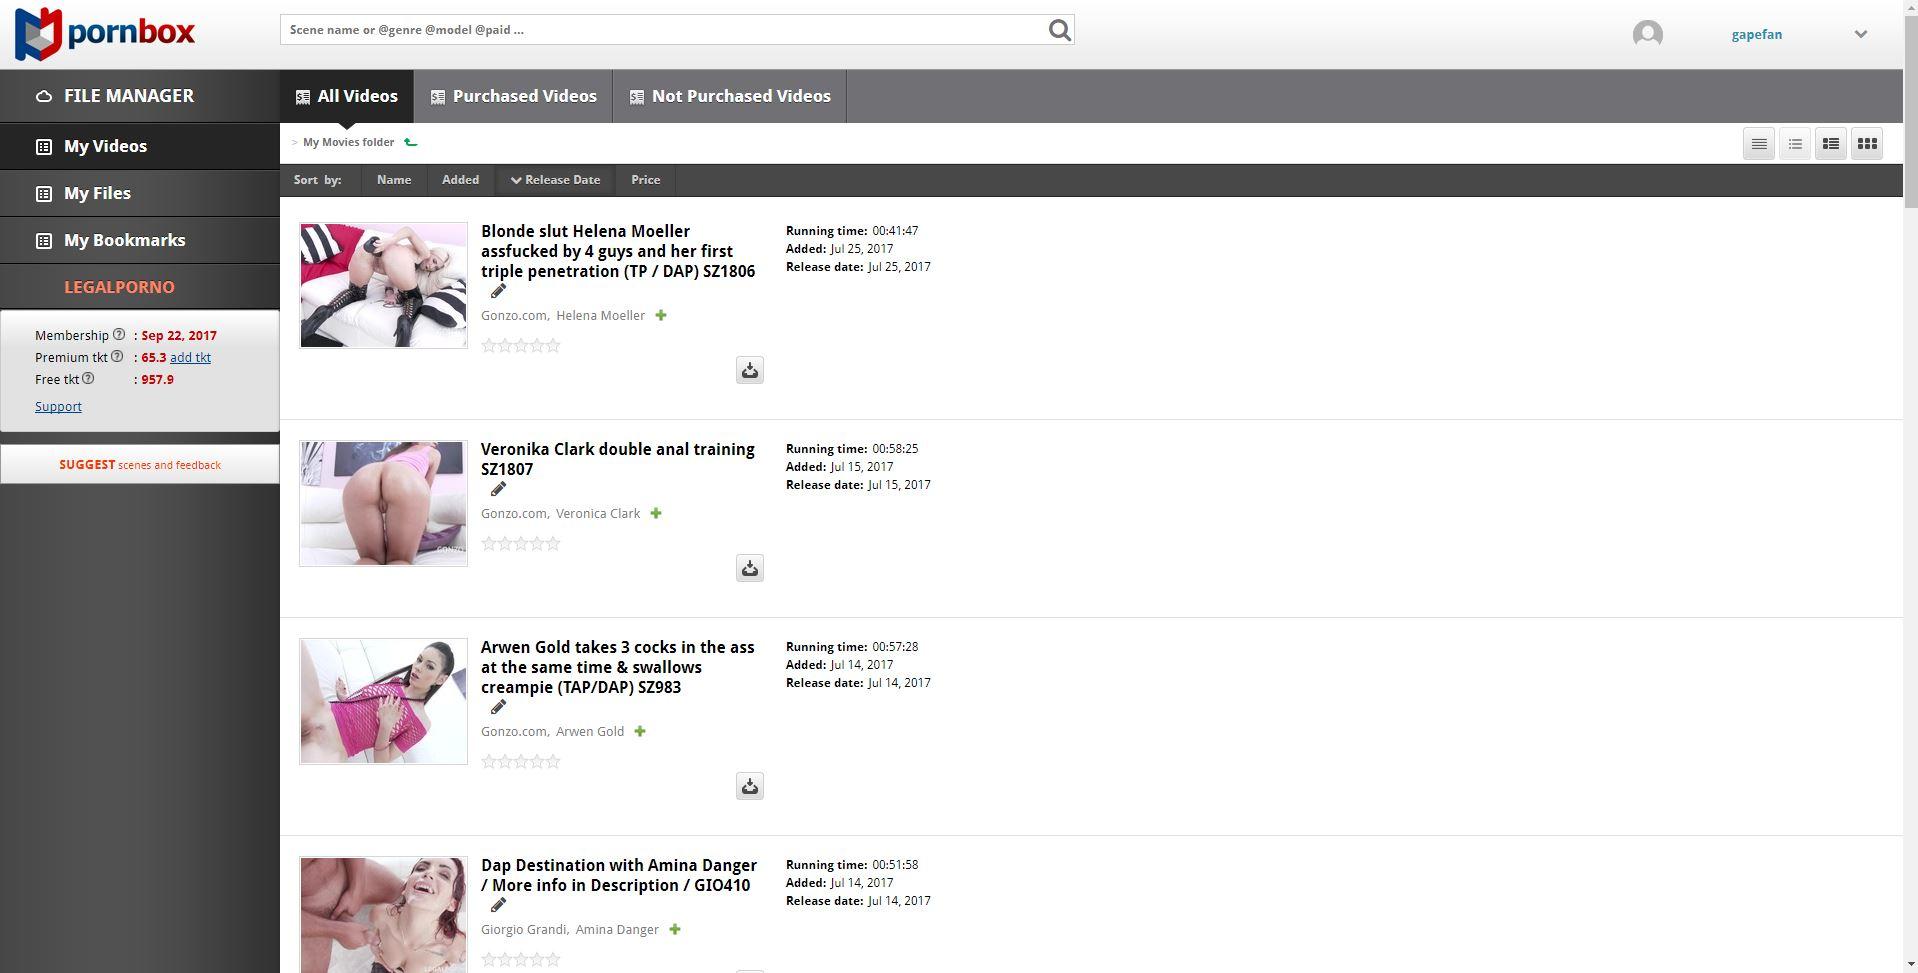Select the compact list view icon

tap(1758, 144)
